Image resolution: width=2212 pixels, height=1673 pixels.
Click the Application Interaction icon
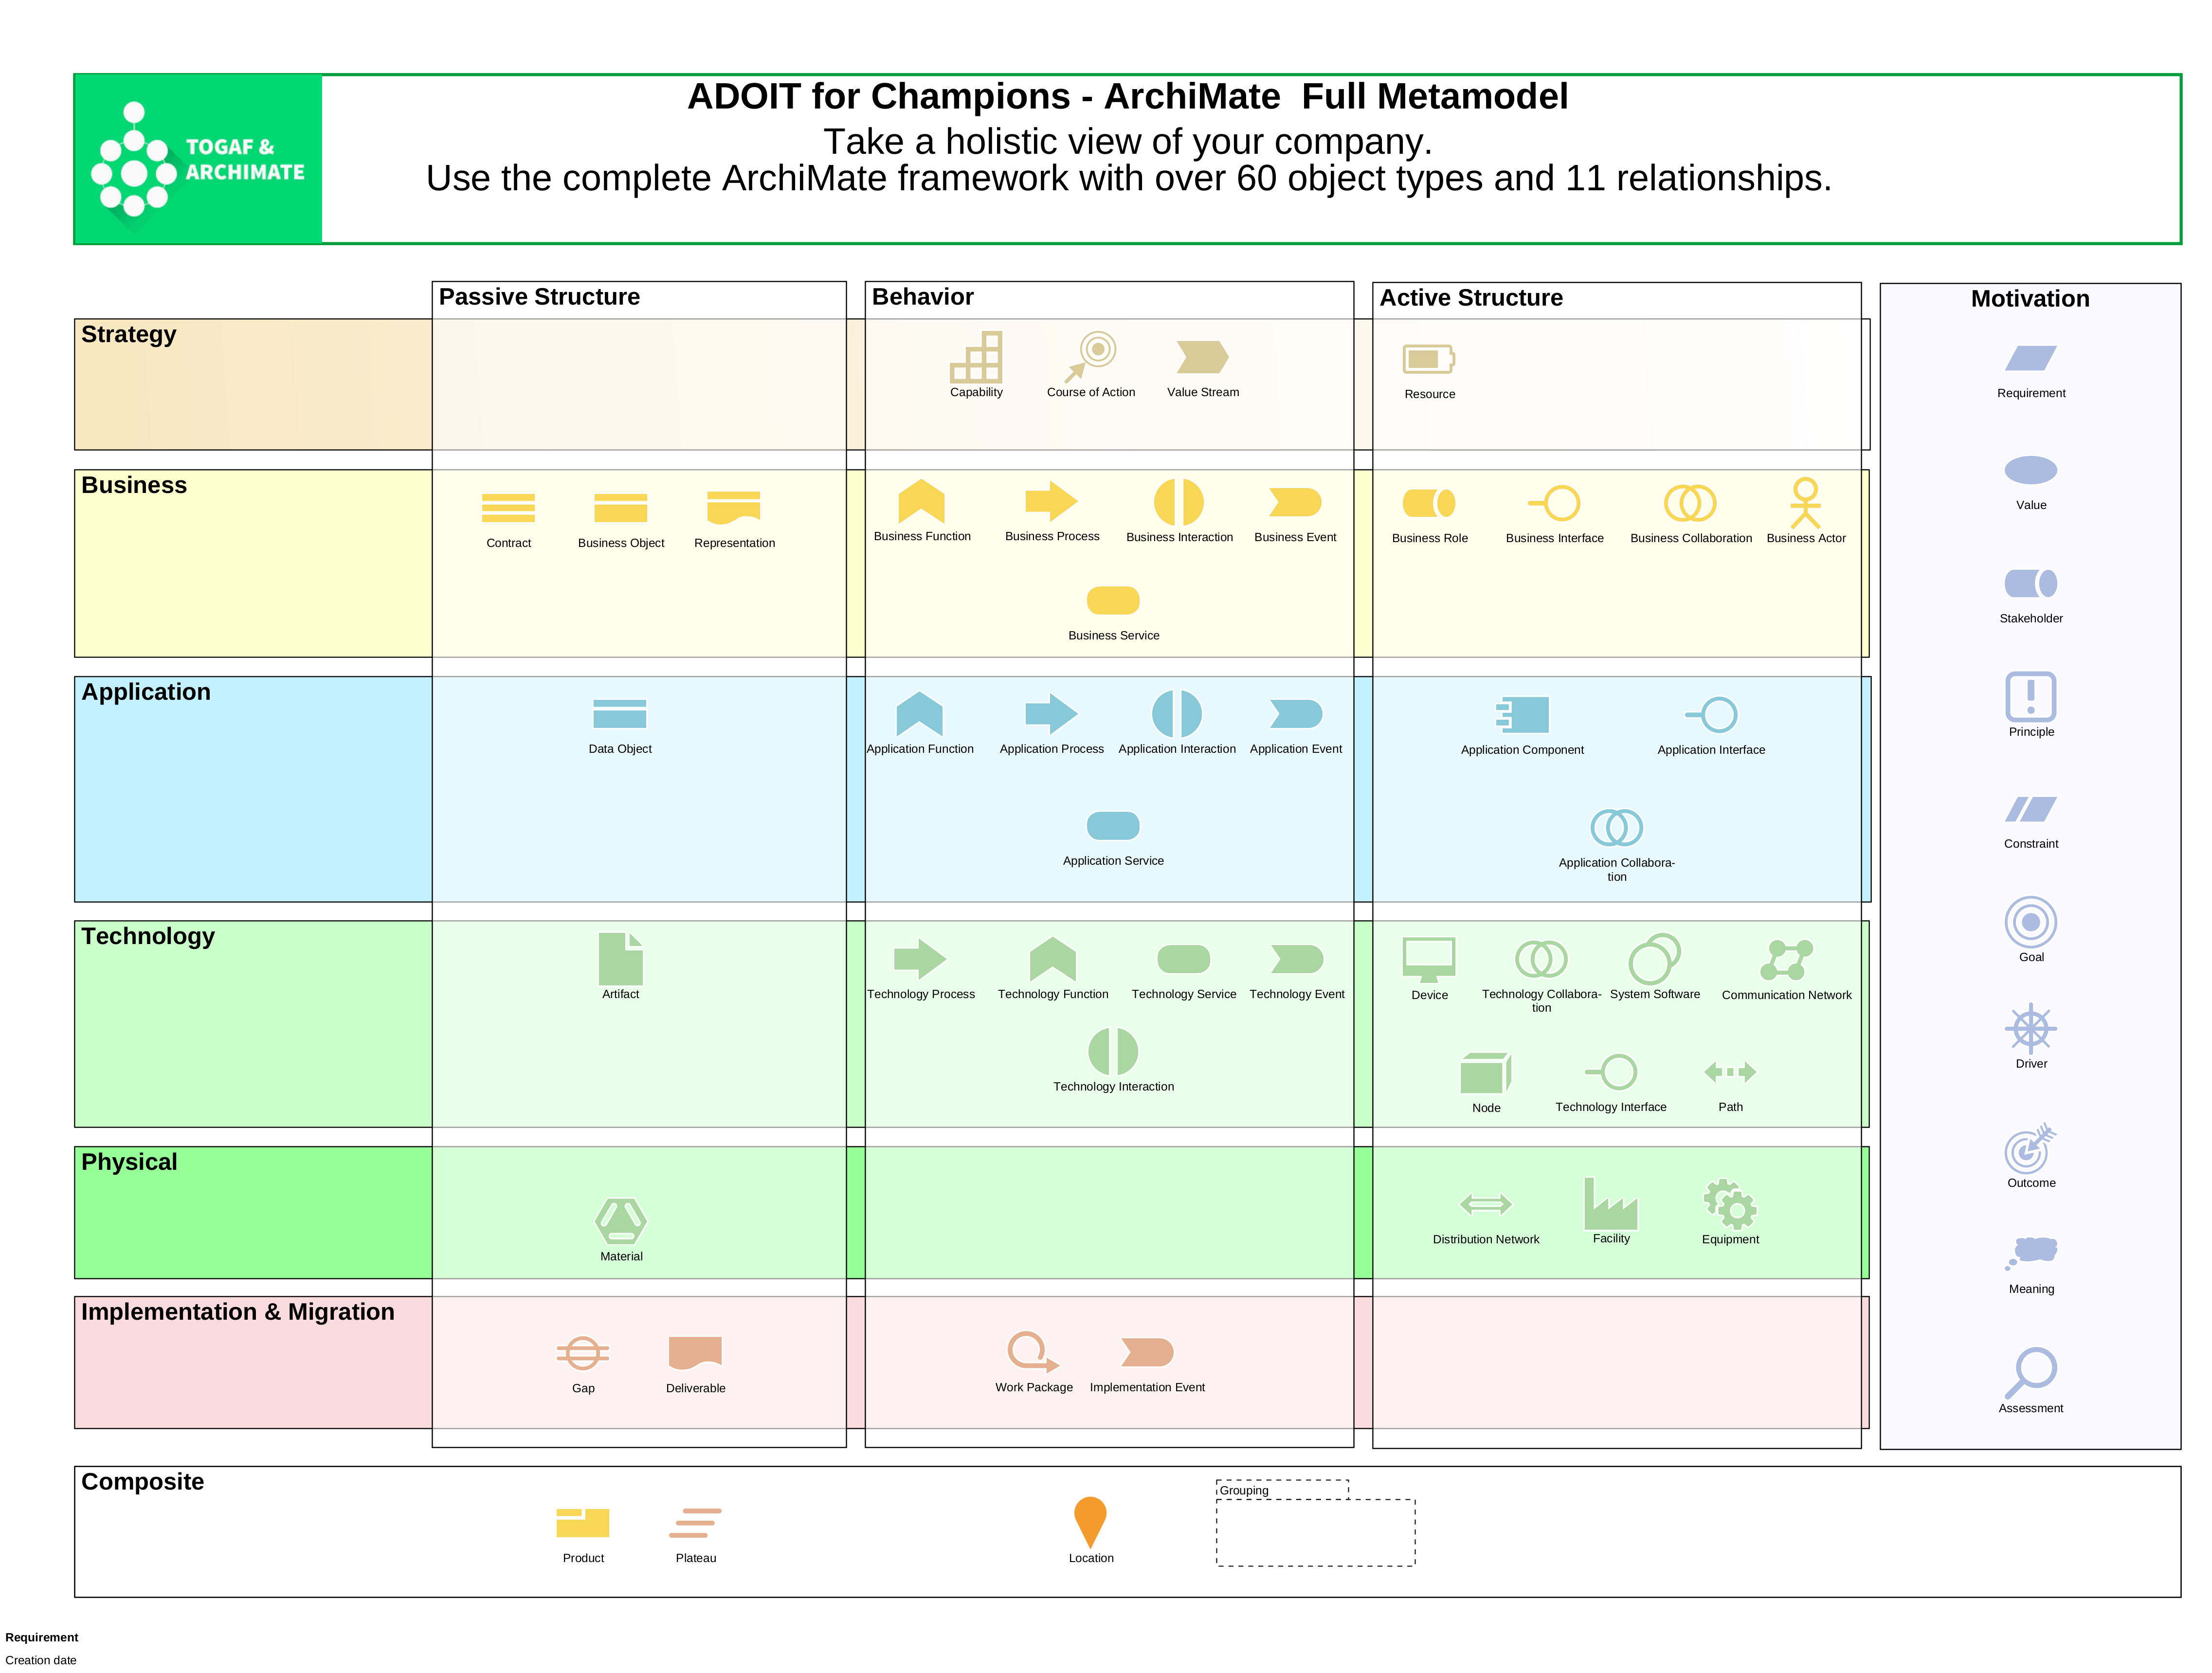click(x=1177, y=714)
